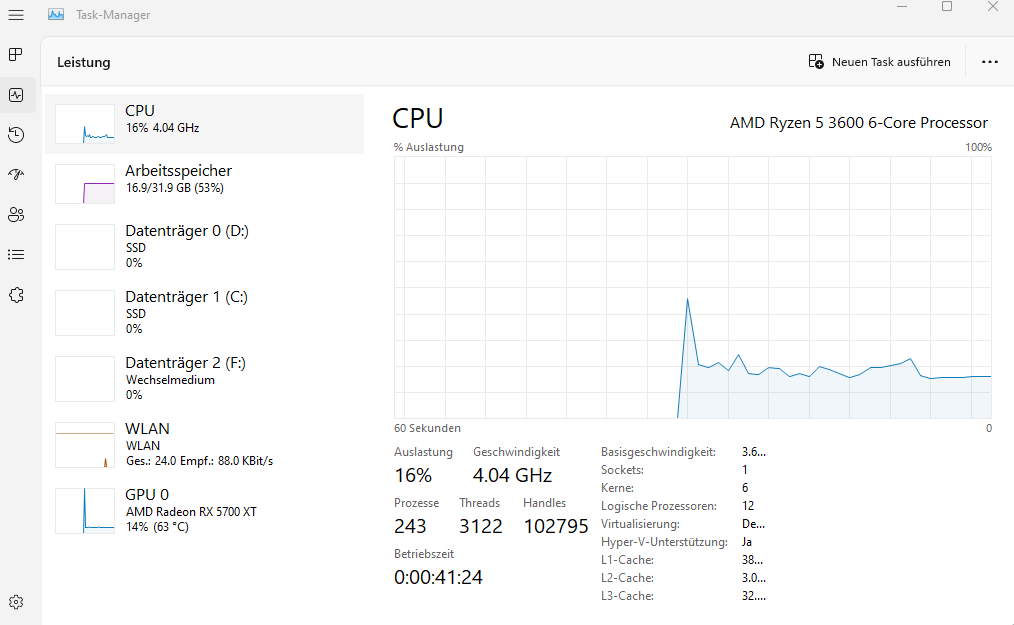Open Dienste puzzle-piece icon
The width and height of the screenshot is (1014, 625).
16,294
